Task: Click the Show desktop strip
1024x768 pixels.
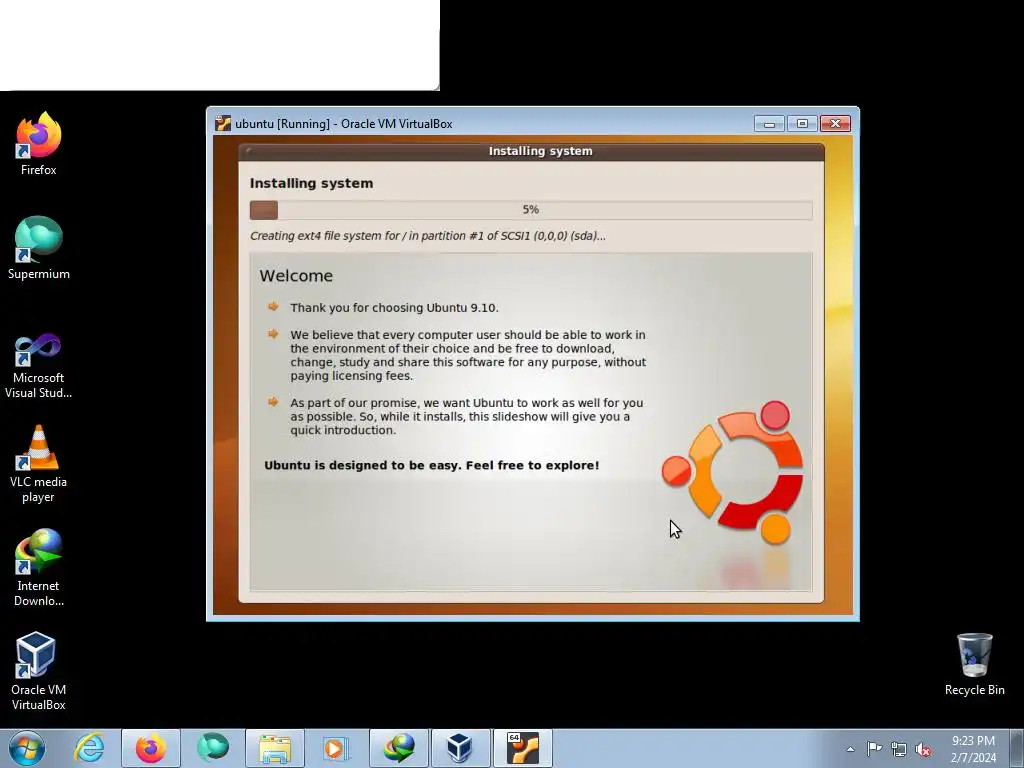Action: pyautogui.click(x=1017, y=748)
